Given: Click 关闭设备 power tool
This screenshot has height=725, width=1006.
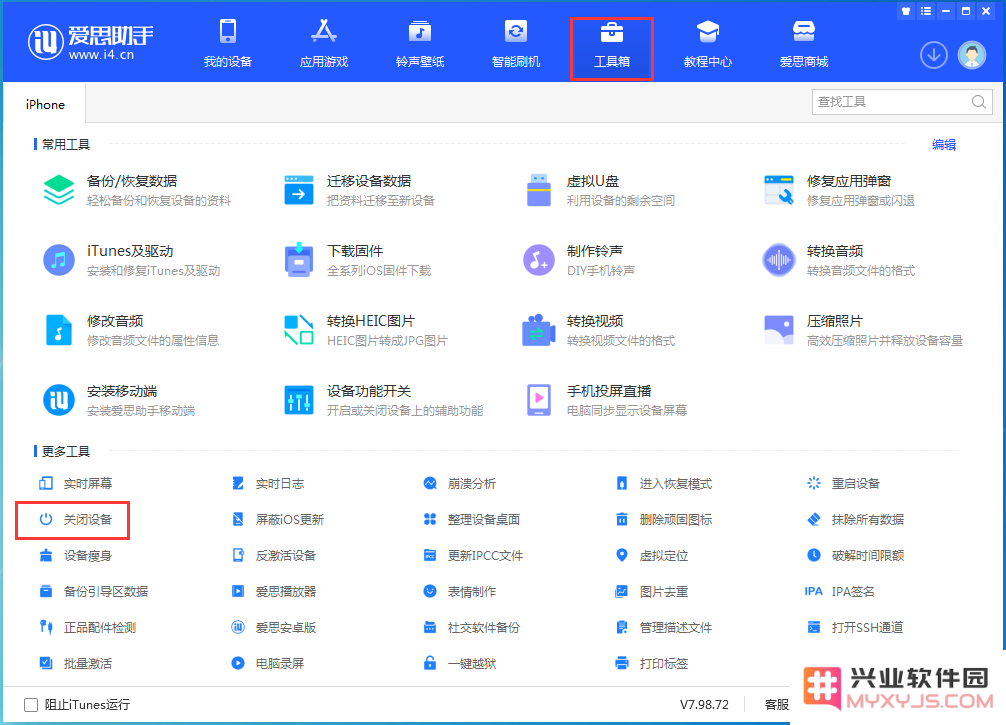Looking at the screenshot, I should (75, 519).
